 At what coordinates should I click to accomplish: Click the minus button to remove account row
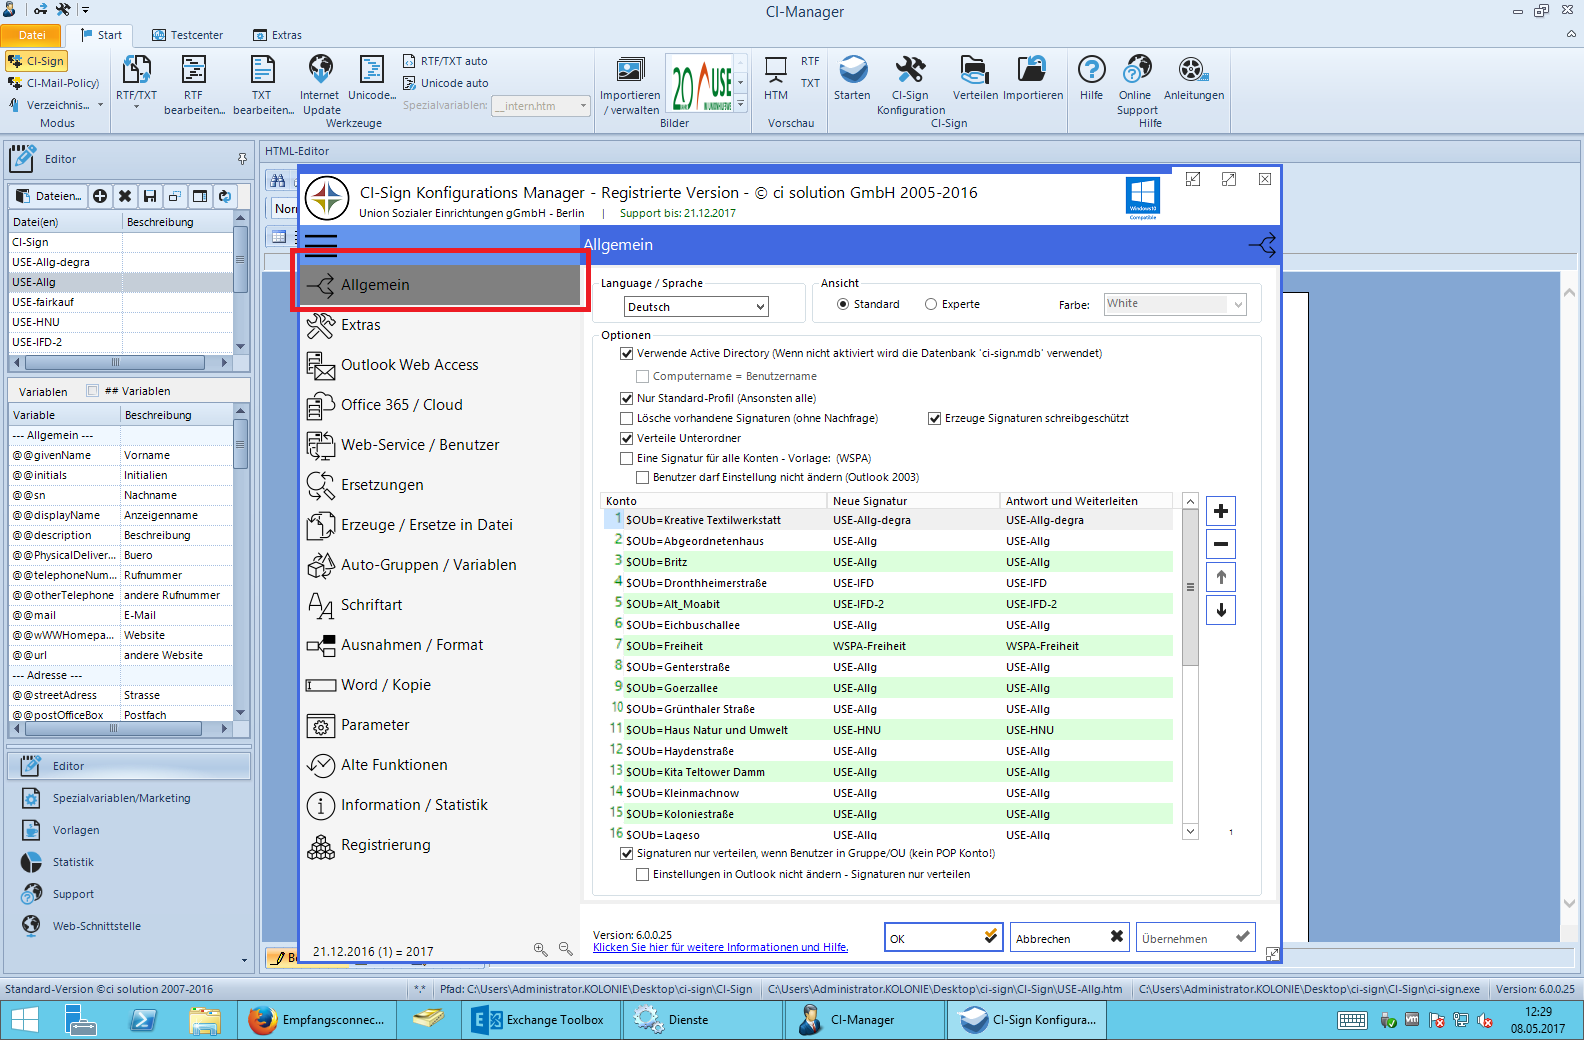[x=1220, y=544]
